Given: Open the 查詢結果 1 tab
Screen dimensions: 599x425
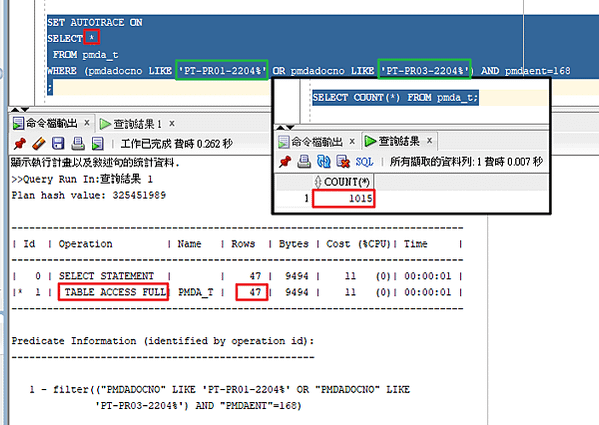Looking at the screenshot, I should pyautogui.click(x=131, y=124).
